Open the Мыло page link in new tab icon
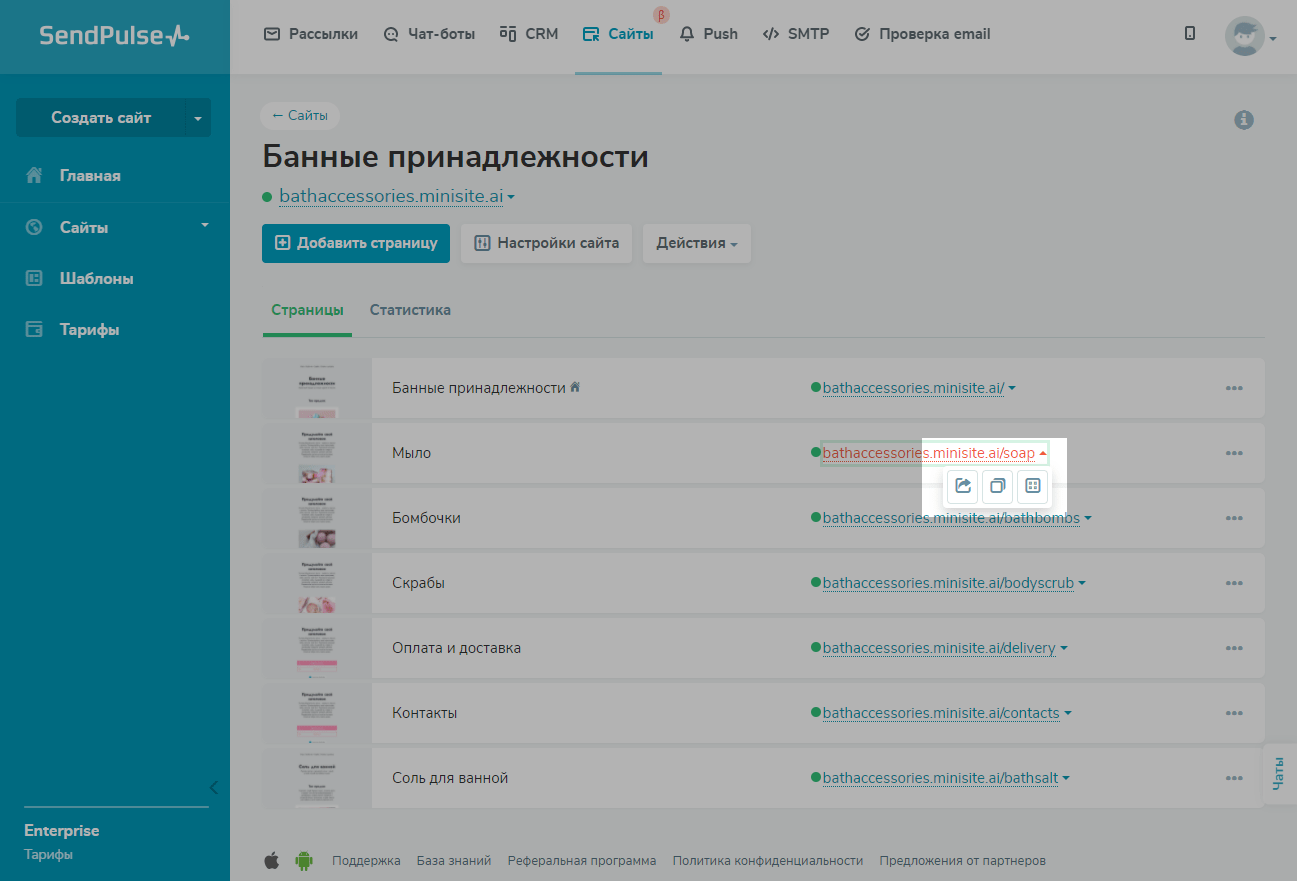The width and height of the screenshot is (1297, 881). (x=963, y=486)
